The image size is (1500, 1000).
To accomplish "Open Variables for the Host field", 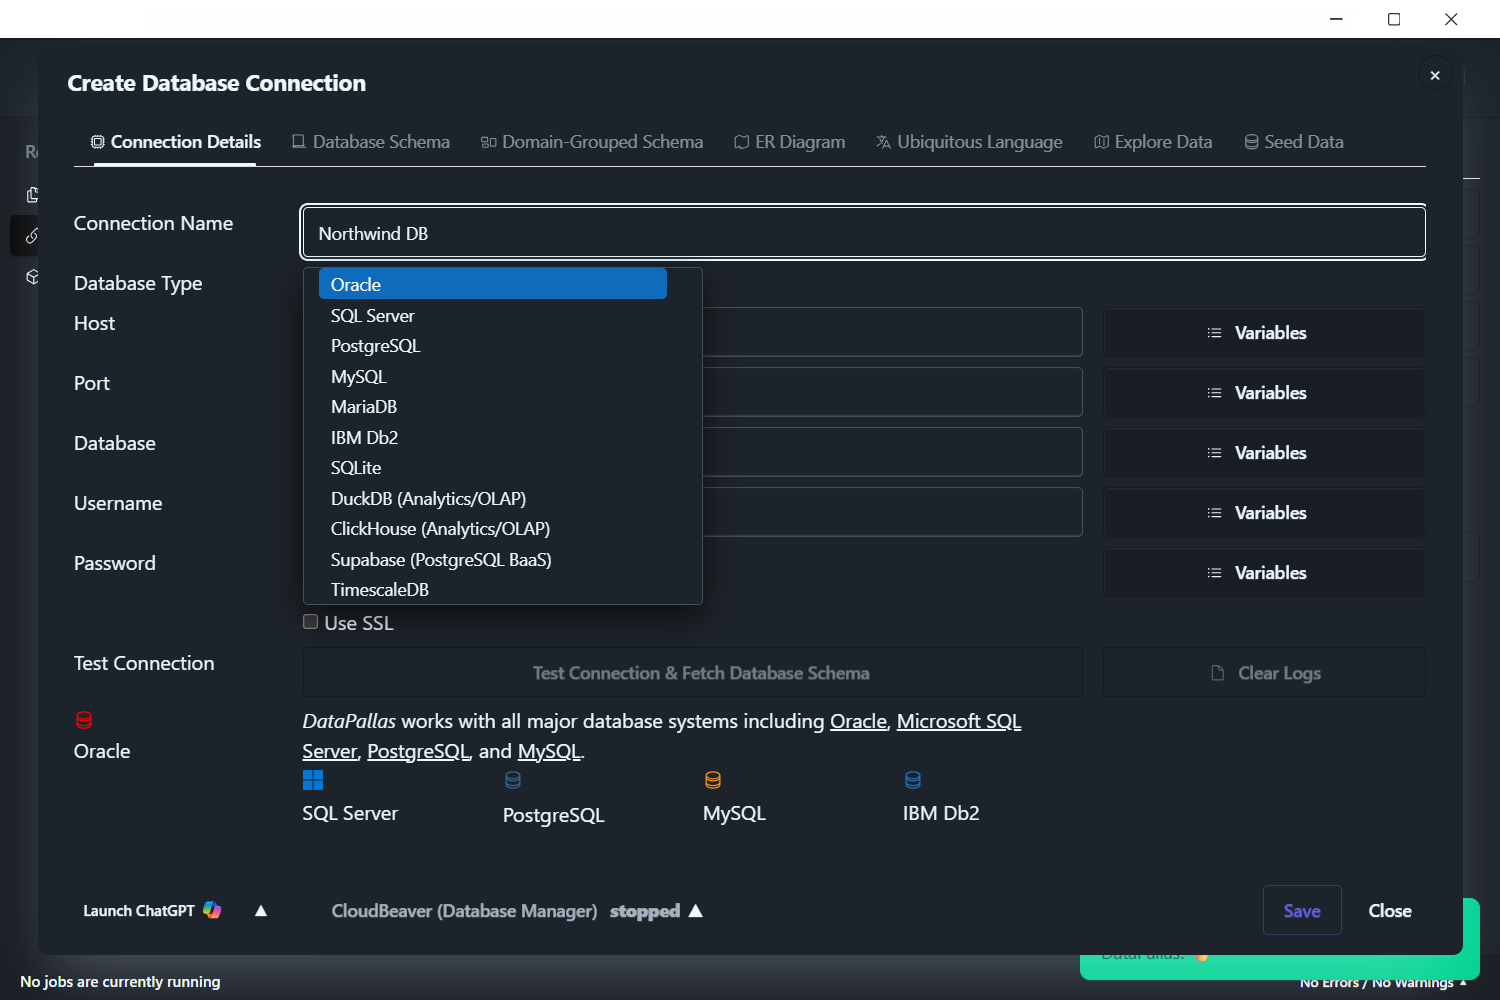I will (x=1264, y=333).
